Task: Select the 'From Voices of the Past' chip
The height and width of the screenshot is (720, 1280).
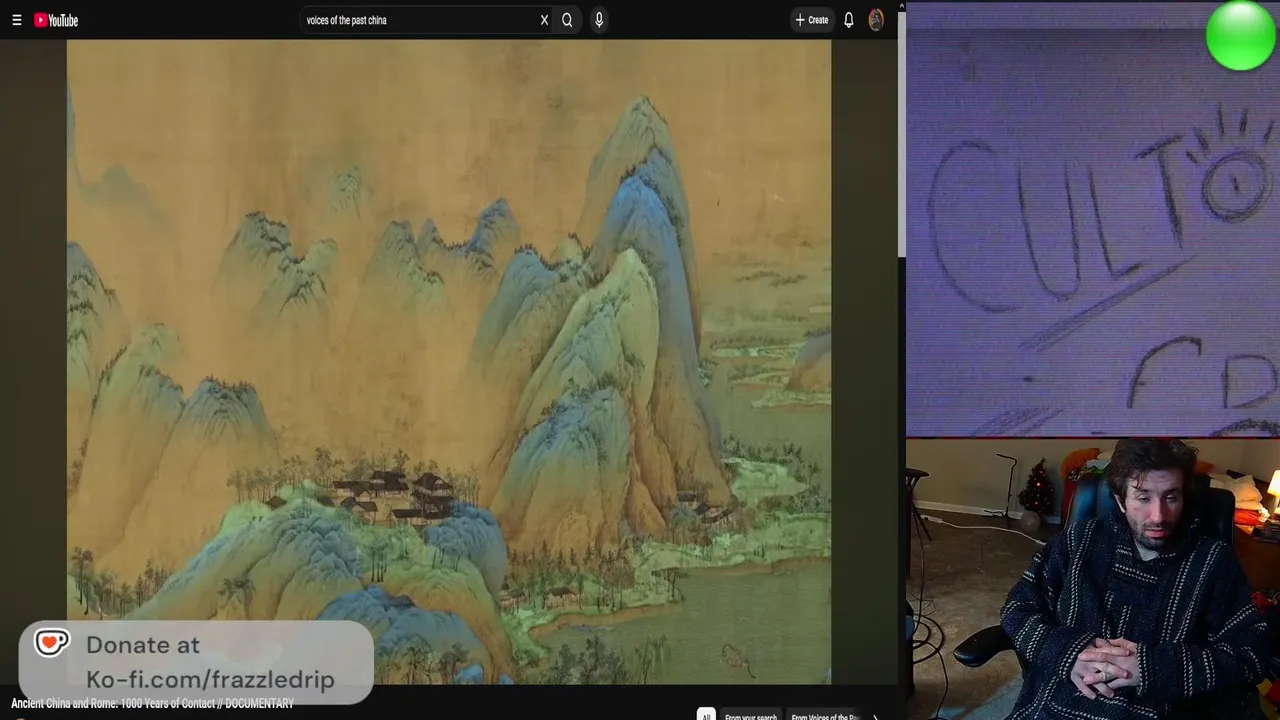Action: click(x=825, y=716)
